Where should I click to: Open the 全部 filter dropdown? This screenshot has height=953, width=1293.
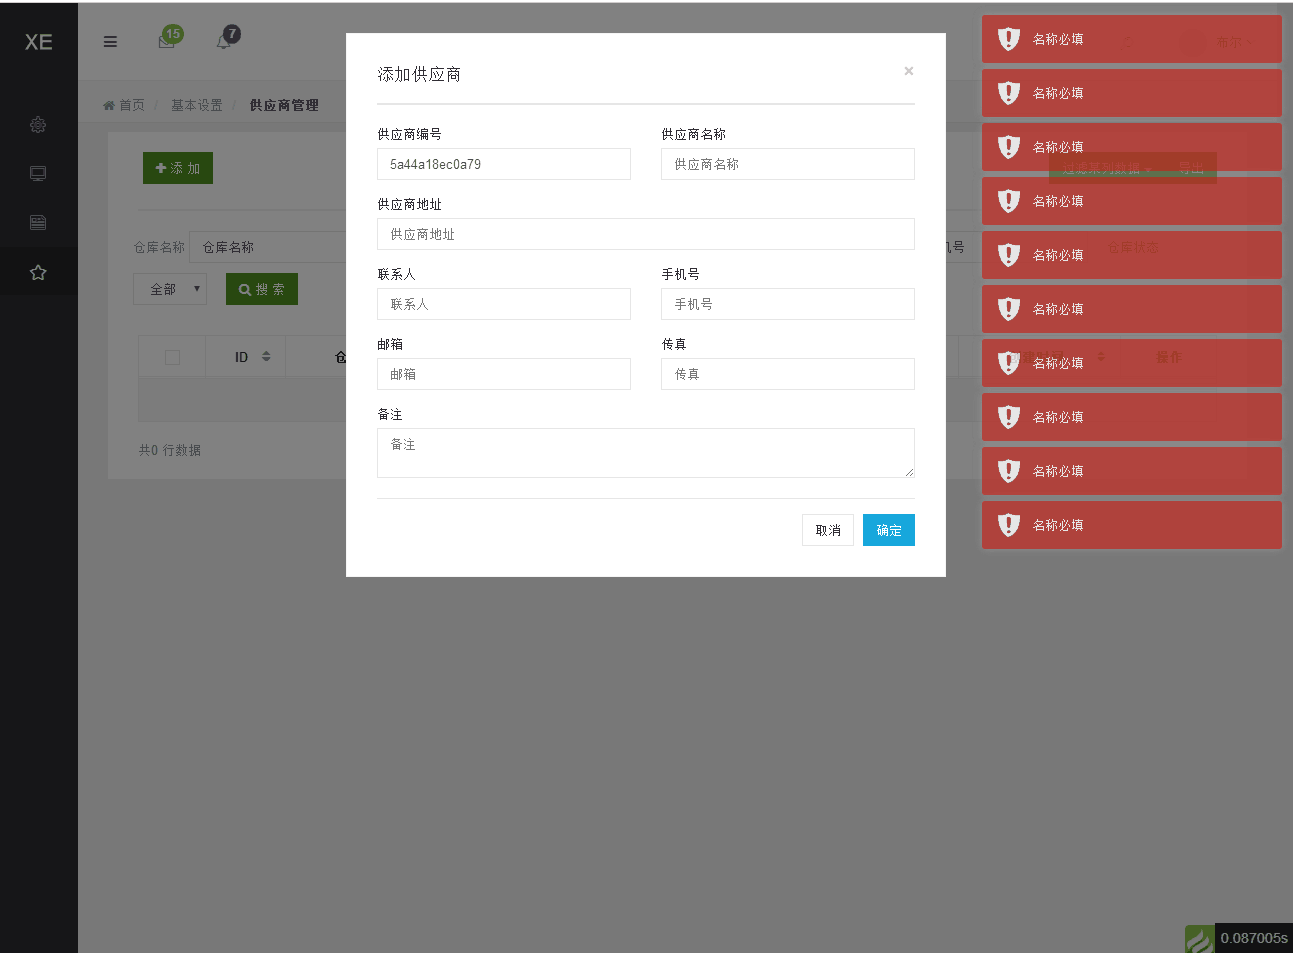click(170, 289)
